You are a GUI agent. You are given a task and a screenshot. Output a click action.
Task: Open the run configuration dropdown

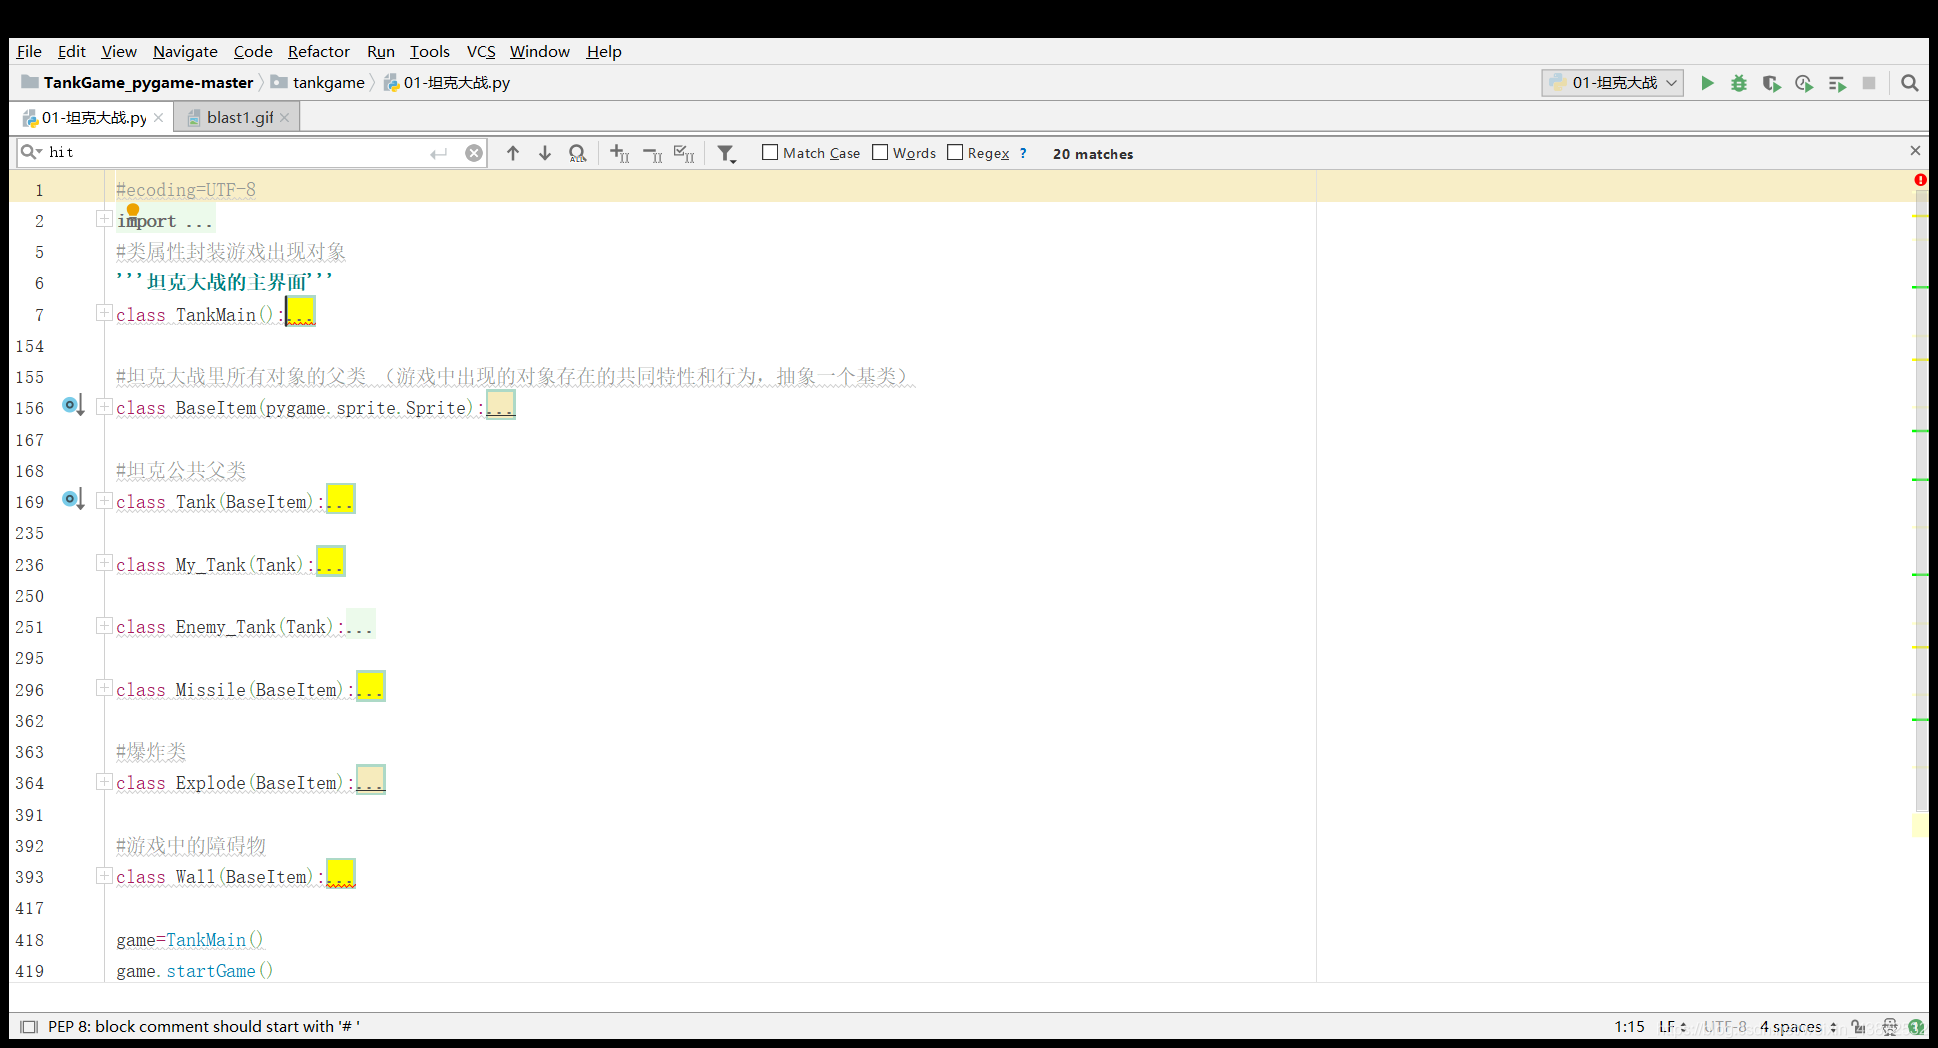click(1612, 83)
